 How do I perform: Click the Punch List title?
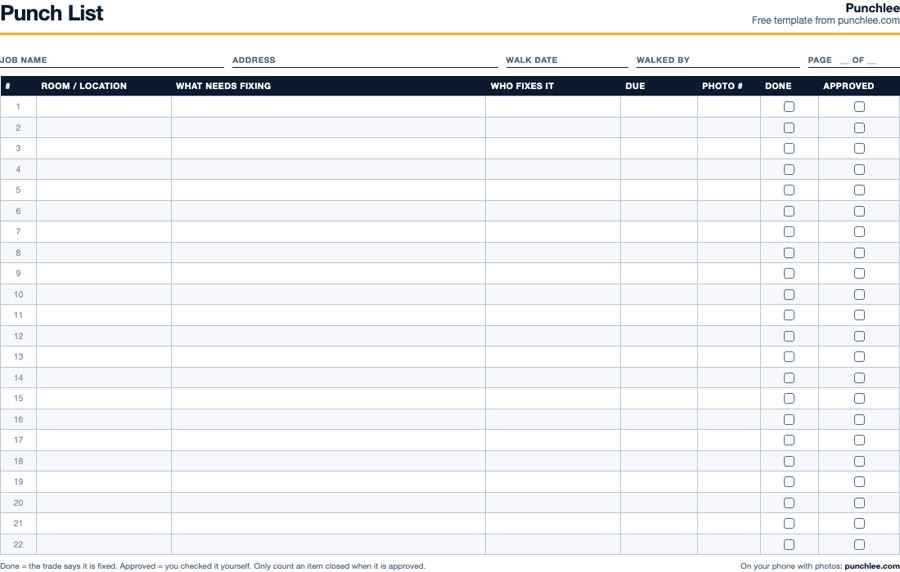coord(52,13)
